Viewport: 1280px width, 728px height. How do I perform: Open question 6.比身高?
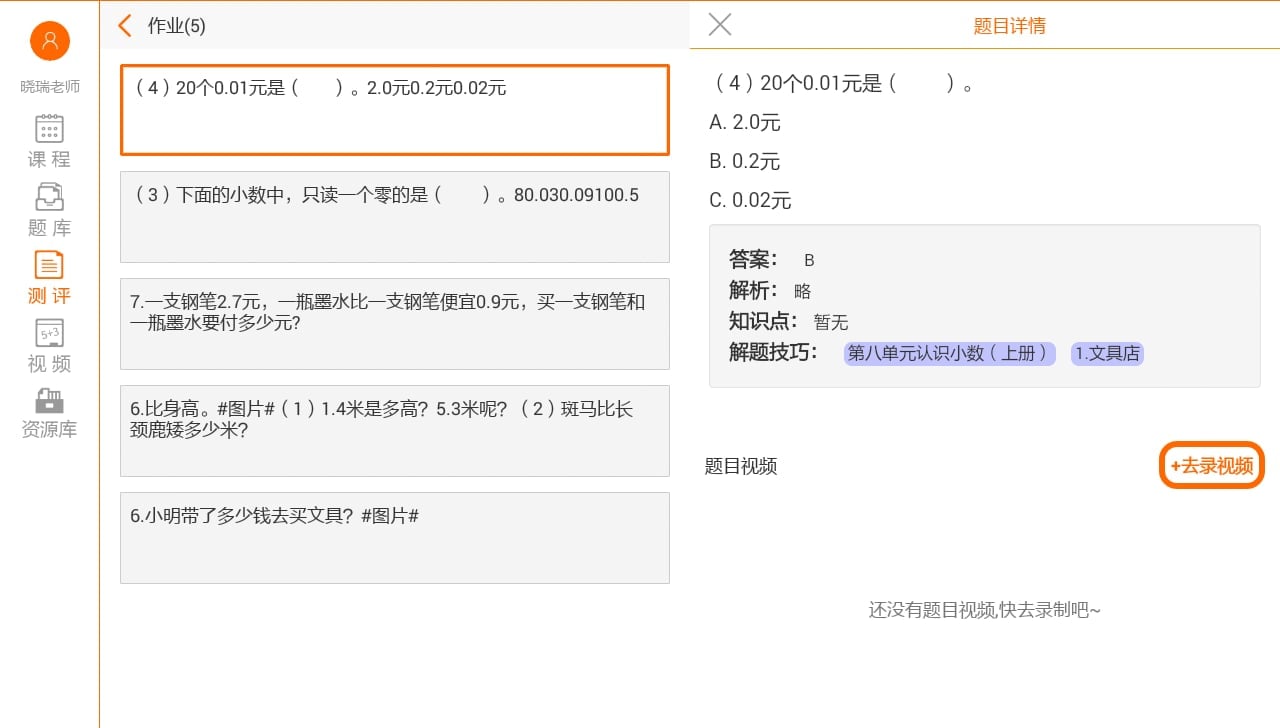395,431
